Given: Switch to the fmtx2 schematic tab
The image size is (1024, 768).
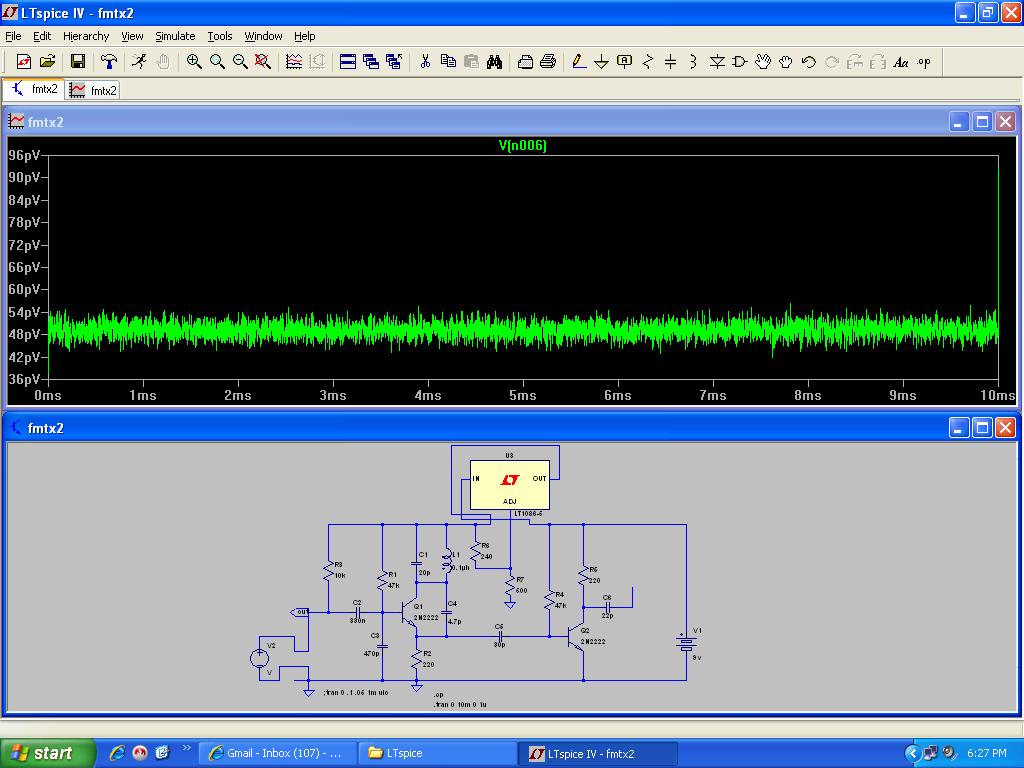Looking at the screenshot, I should coord(34,89).
